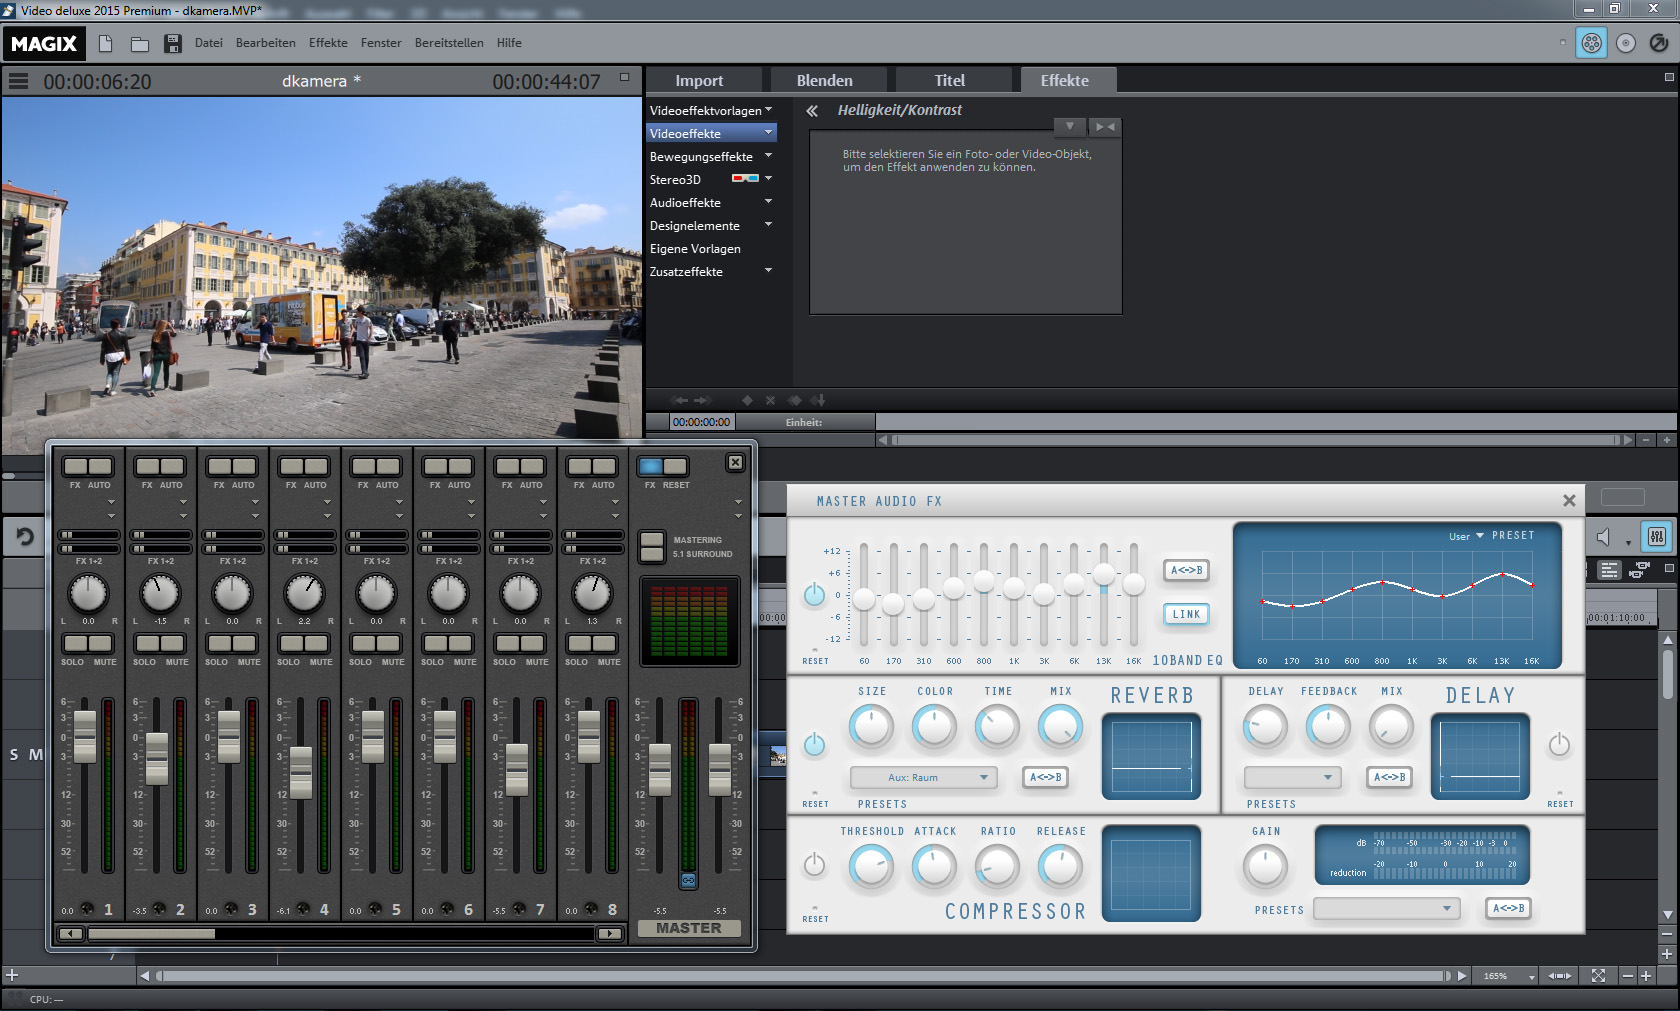The width and height of the screenshot is (1680, 1011).
Task: Open the Mixer panel via faders icon
Action: coord(1656,537)
